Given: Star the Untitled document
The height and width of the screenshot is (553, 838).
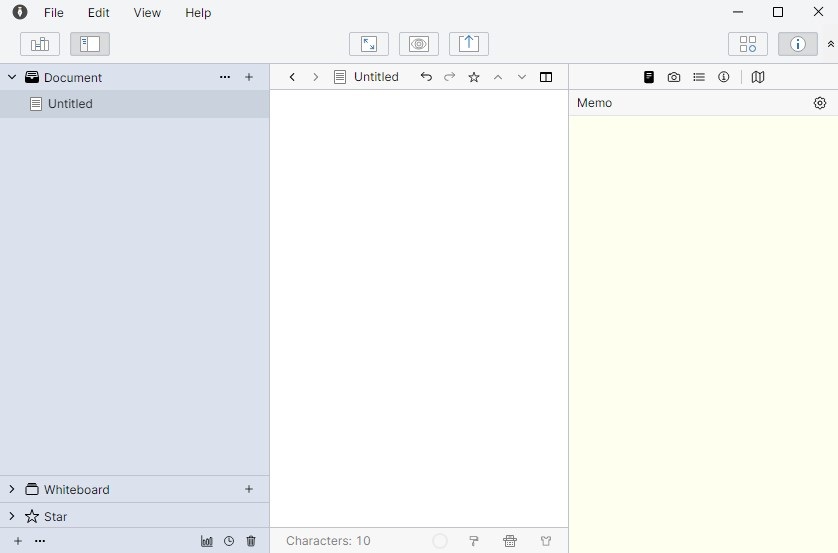Looking at the screenshot, I should click(x=474, y=77).
